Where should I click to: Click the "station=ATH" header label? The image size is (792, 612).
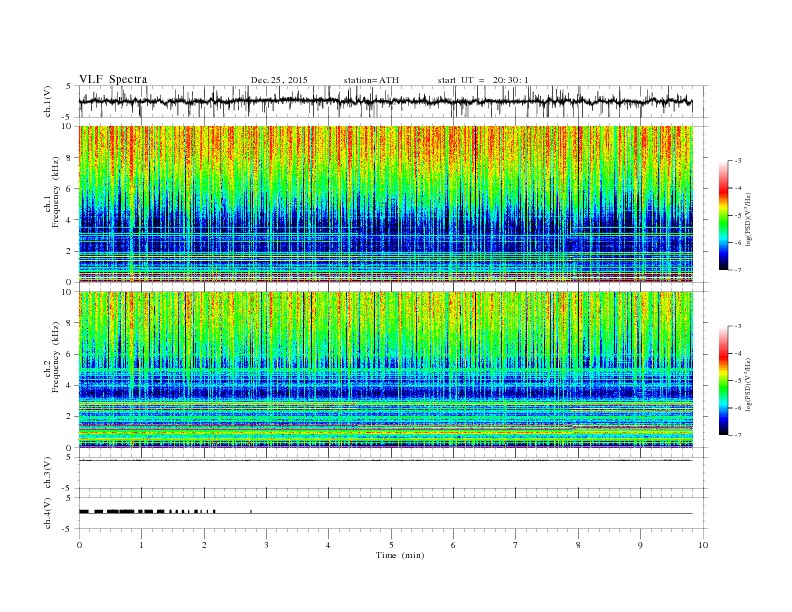click(x=371, y=80)
